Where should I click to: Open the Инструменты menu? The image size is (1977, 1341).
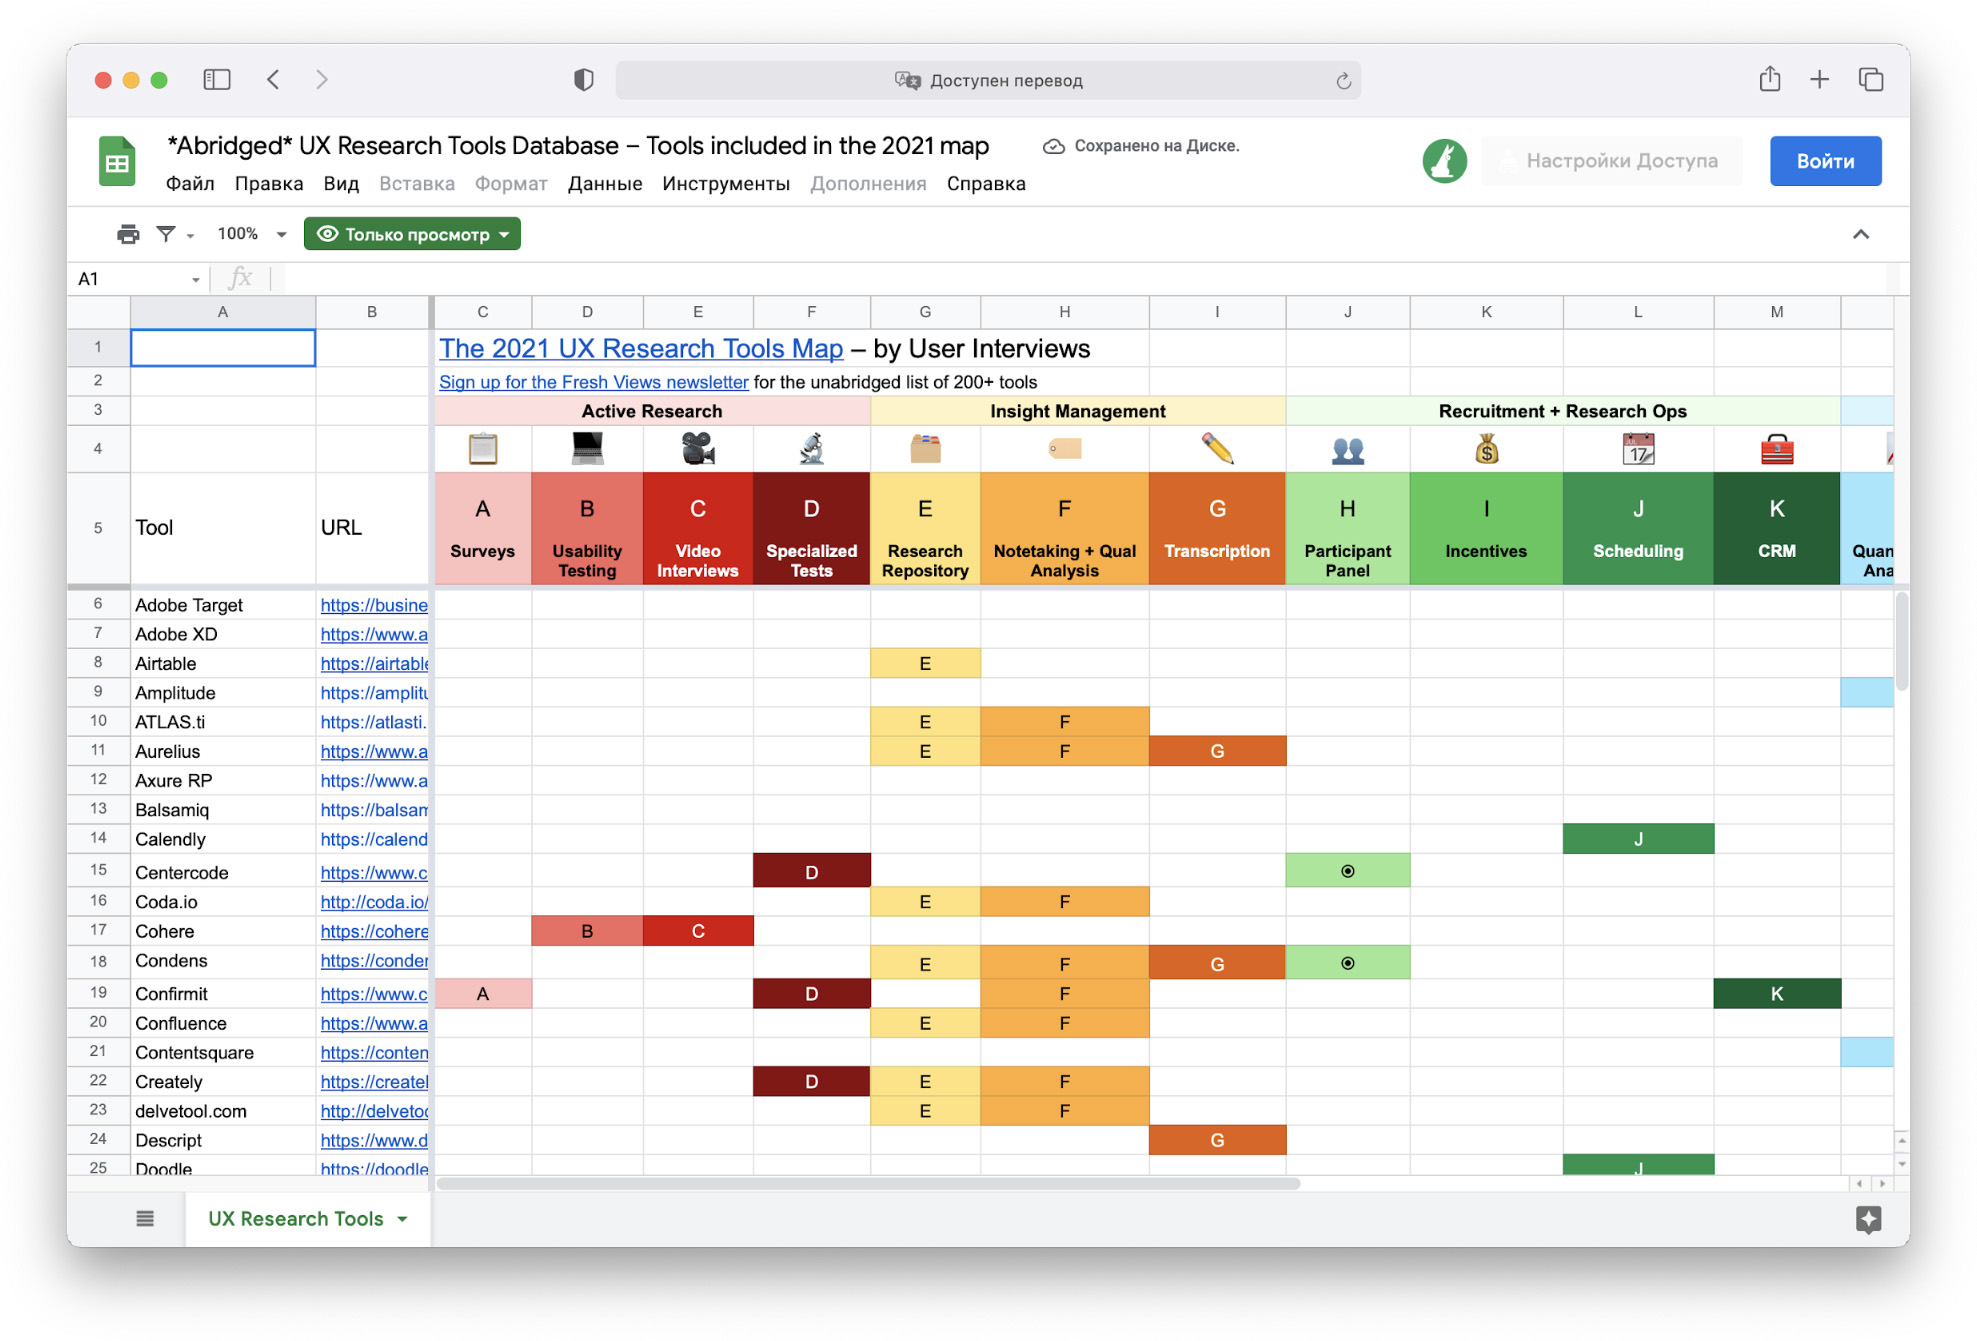(726, 184)
